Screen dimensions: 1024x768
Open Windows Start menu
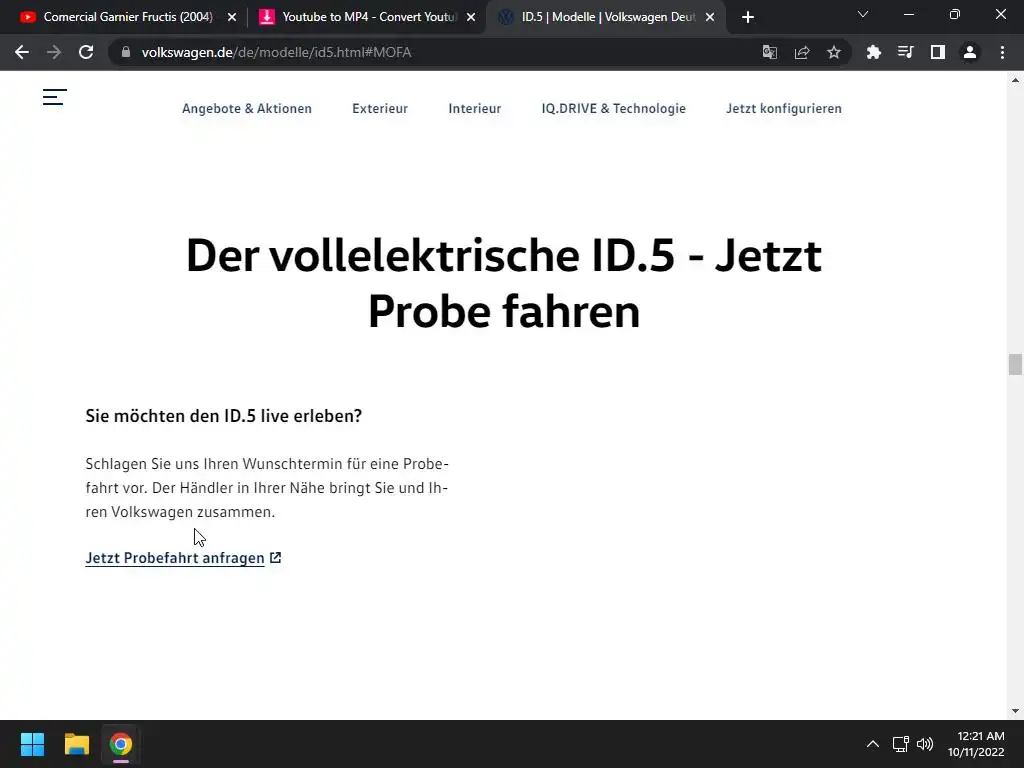32,744
